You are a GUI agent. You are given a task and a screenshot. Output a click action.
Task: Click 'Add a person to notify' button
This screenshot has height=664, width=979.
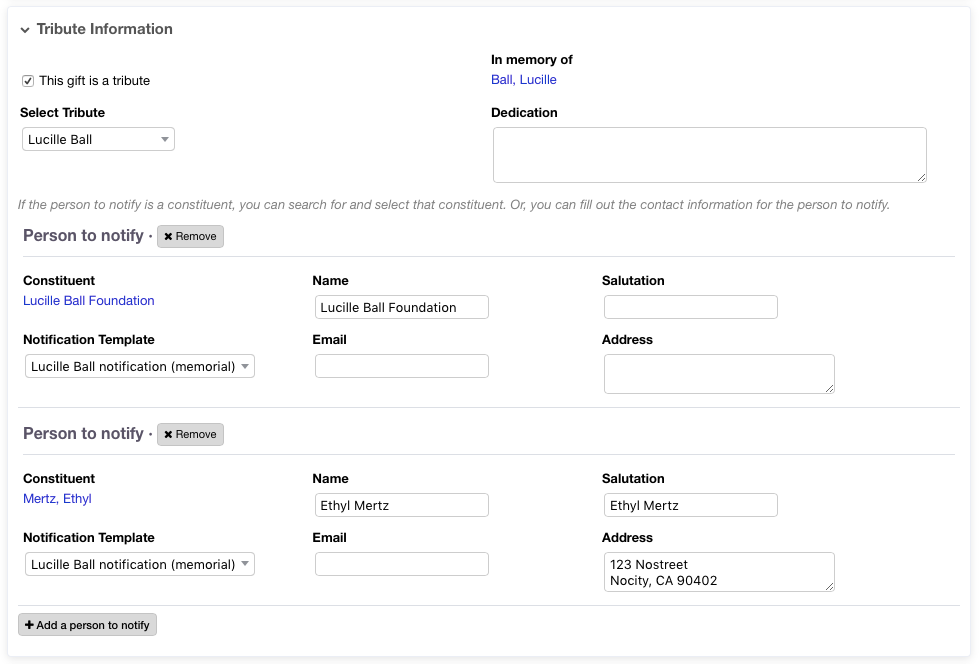[87, 625]
